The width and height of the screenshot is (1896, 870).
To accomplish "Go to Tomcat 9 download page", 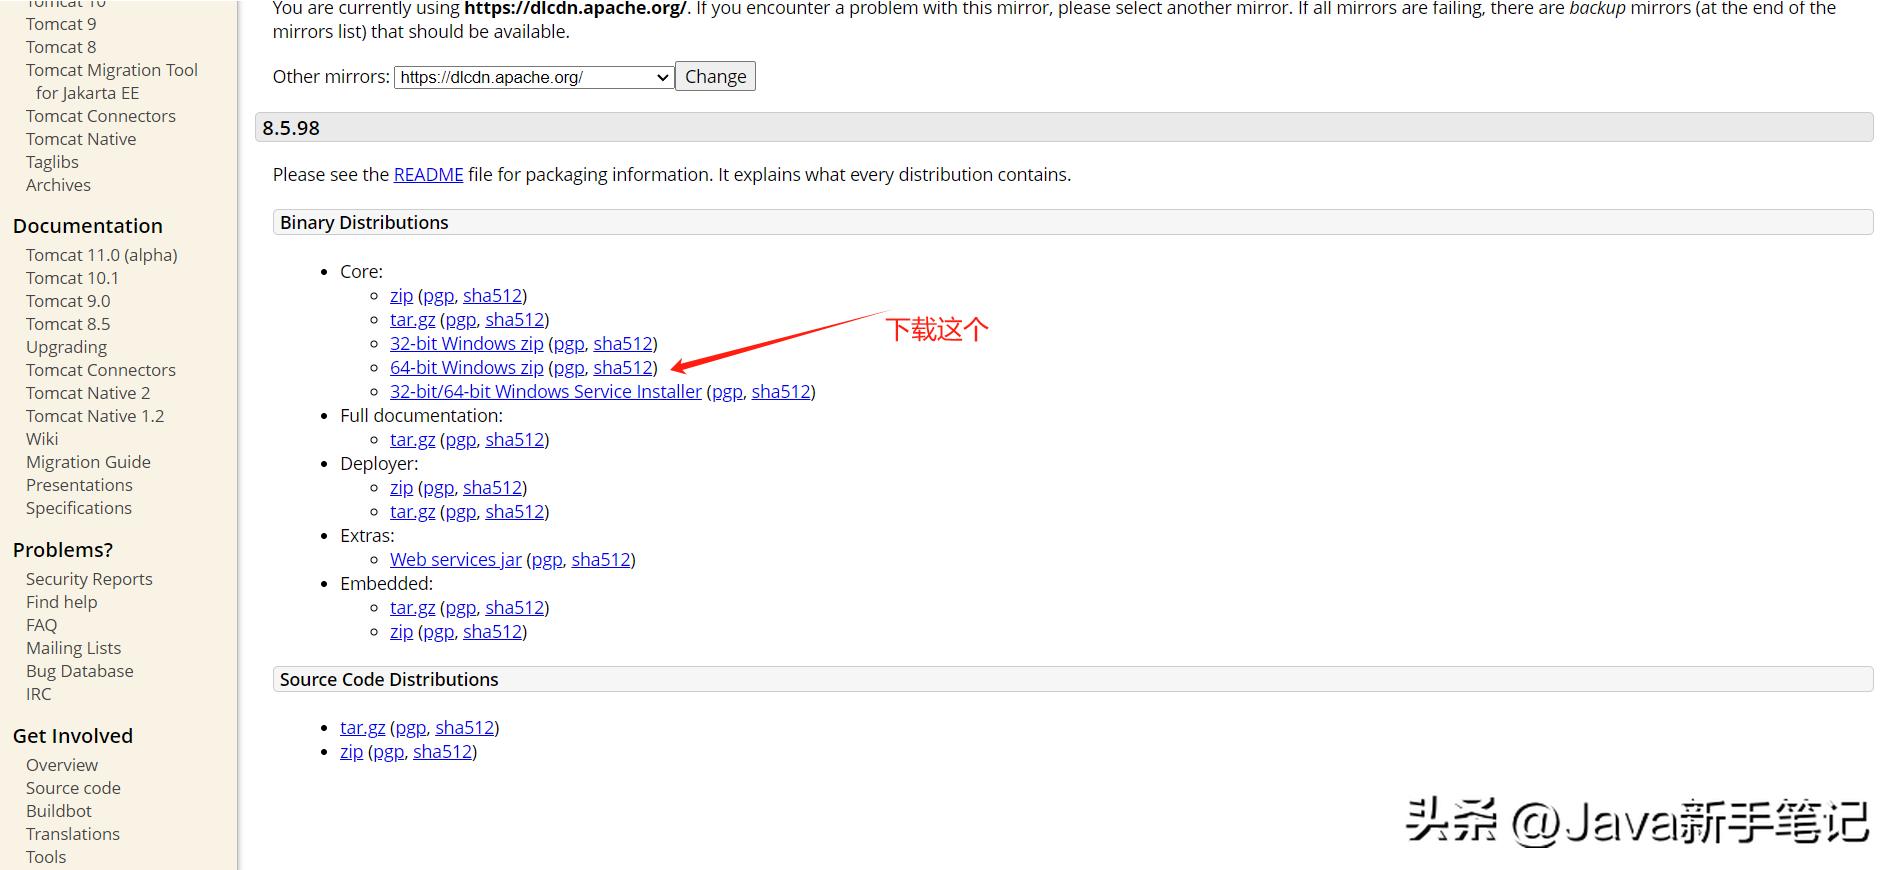I will click(x=61, y=24).
